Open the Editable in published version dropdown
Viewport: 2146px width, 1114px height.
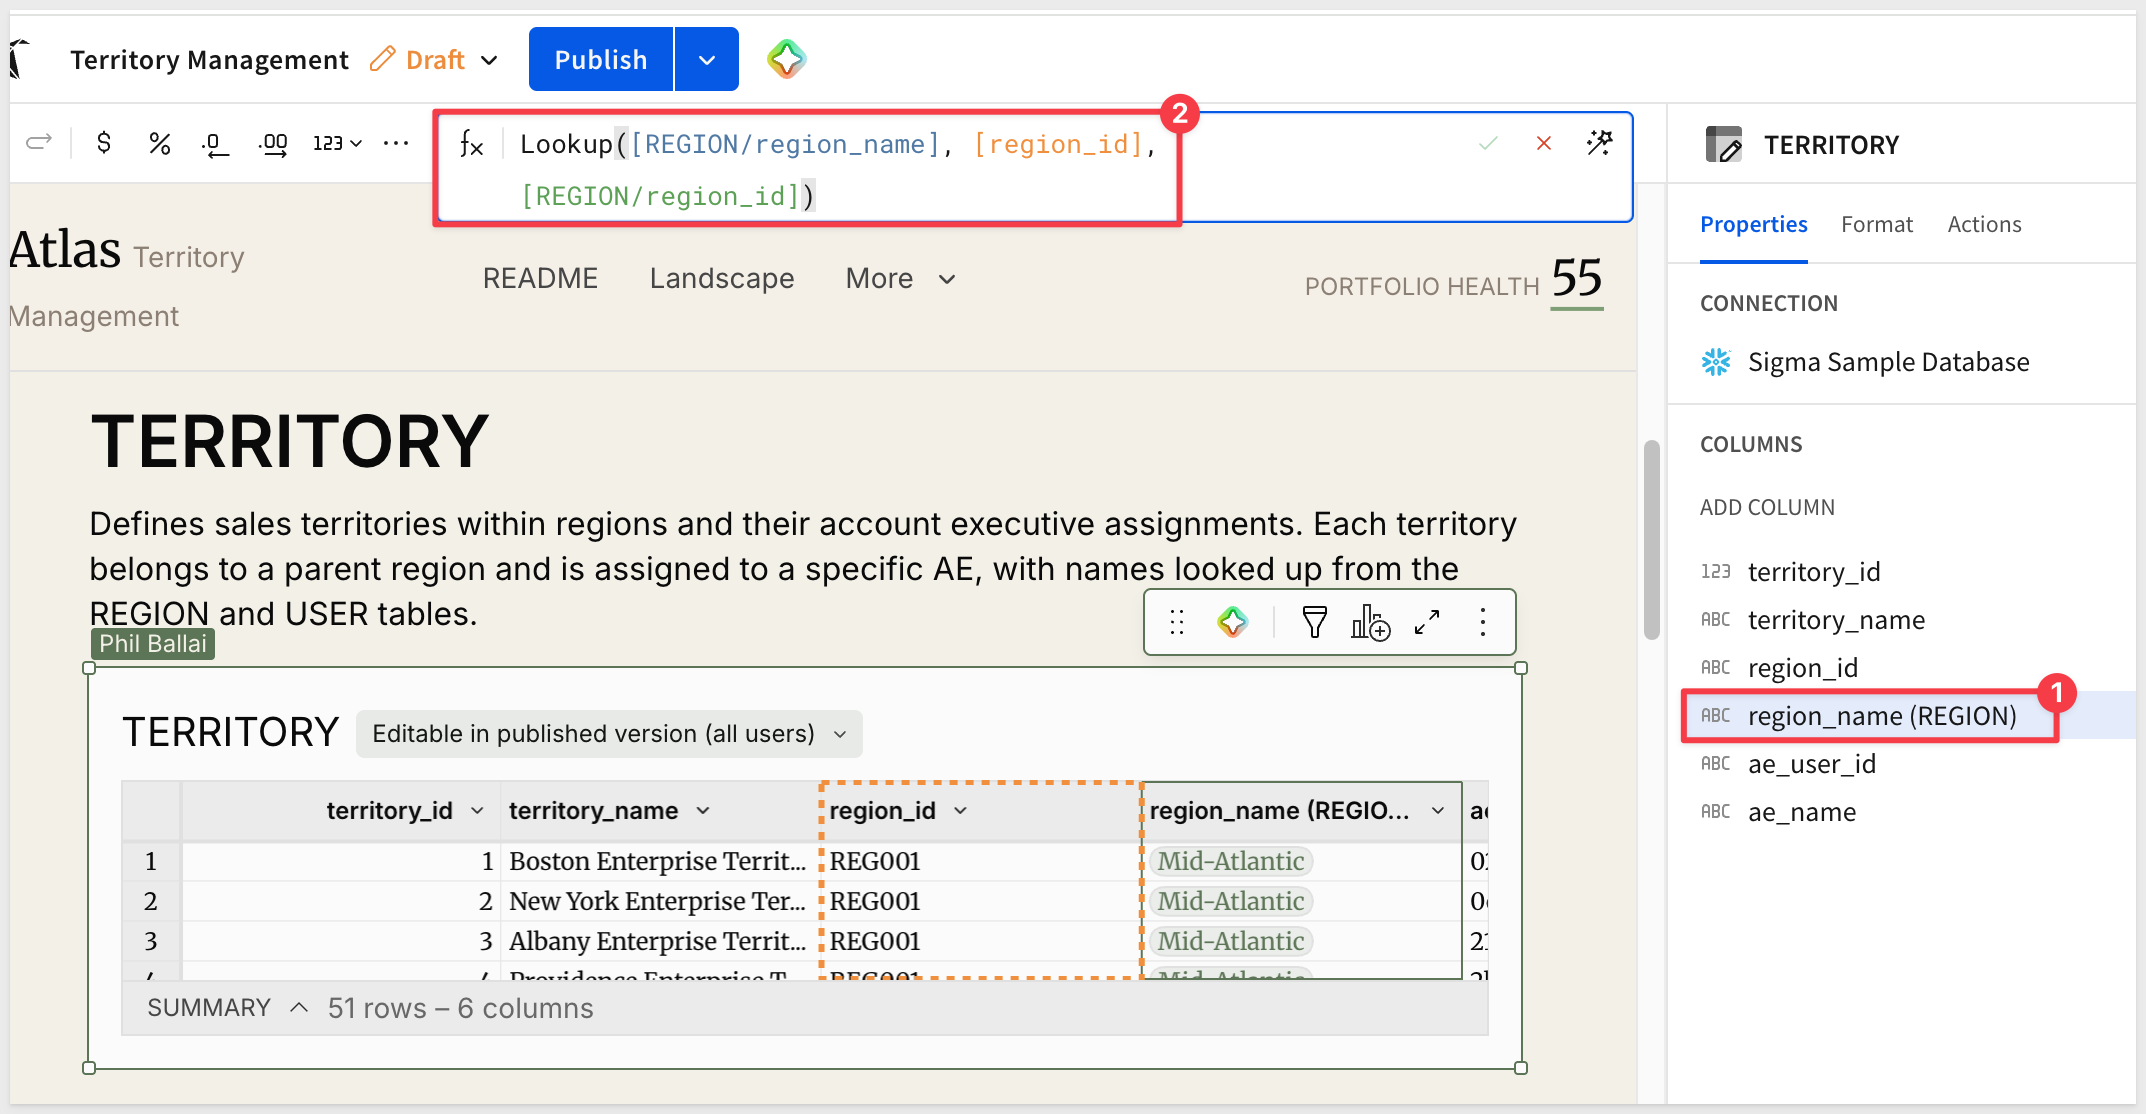609,734
